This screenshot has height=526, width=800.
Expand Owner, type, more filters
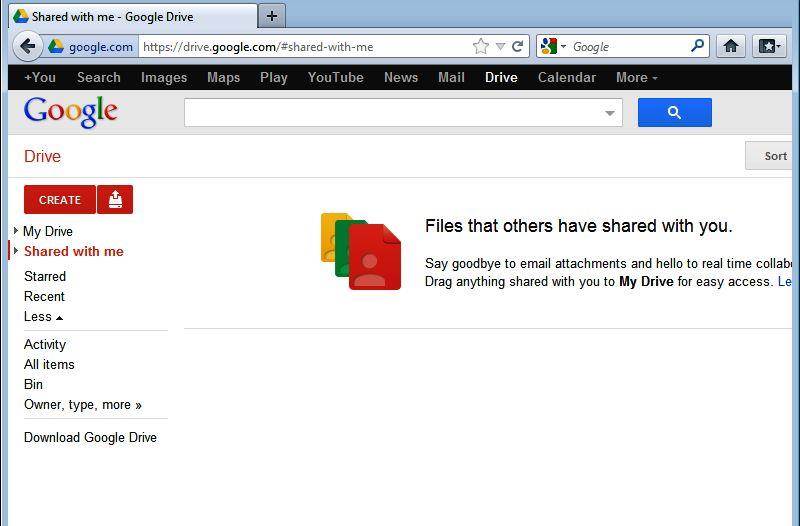tap(83, 405)
